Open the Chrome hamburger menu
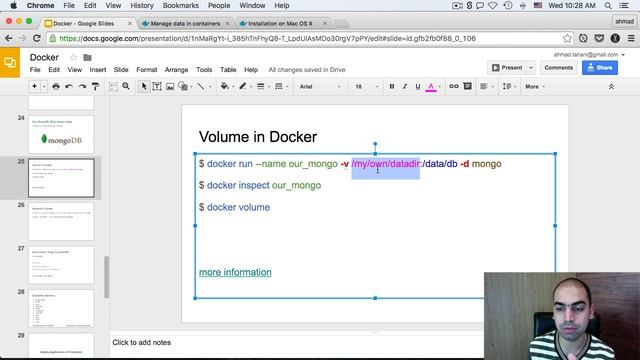The image size is (640, 360). (631, 38)
